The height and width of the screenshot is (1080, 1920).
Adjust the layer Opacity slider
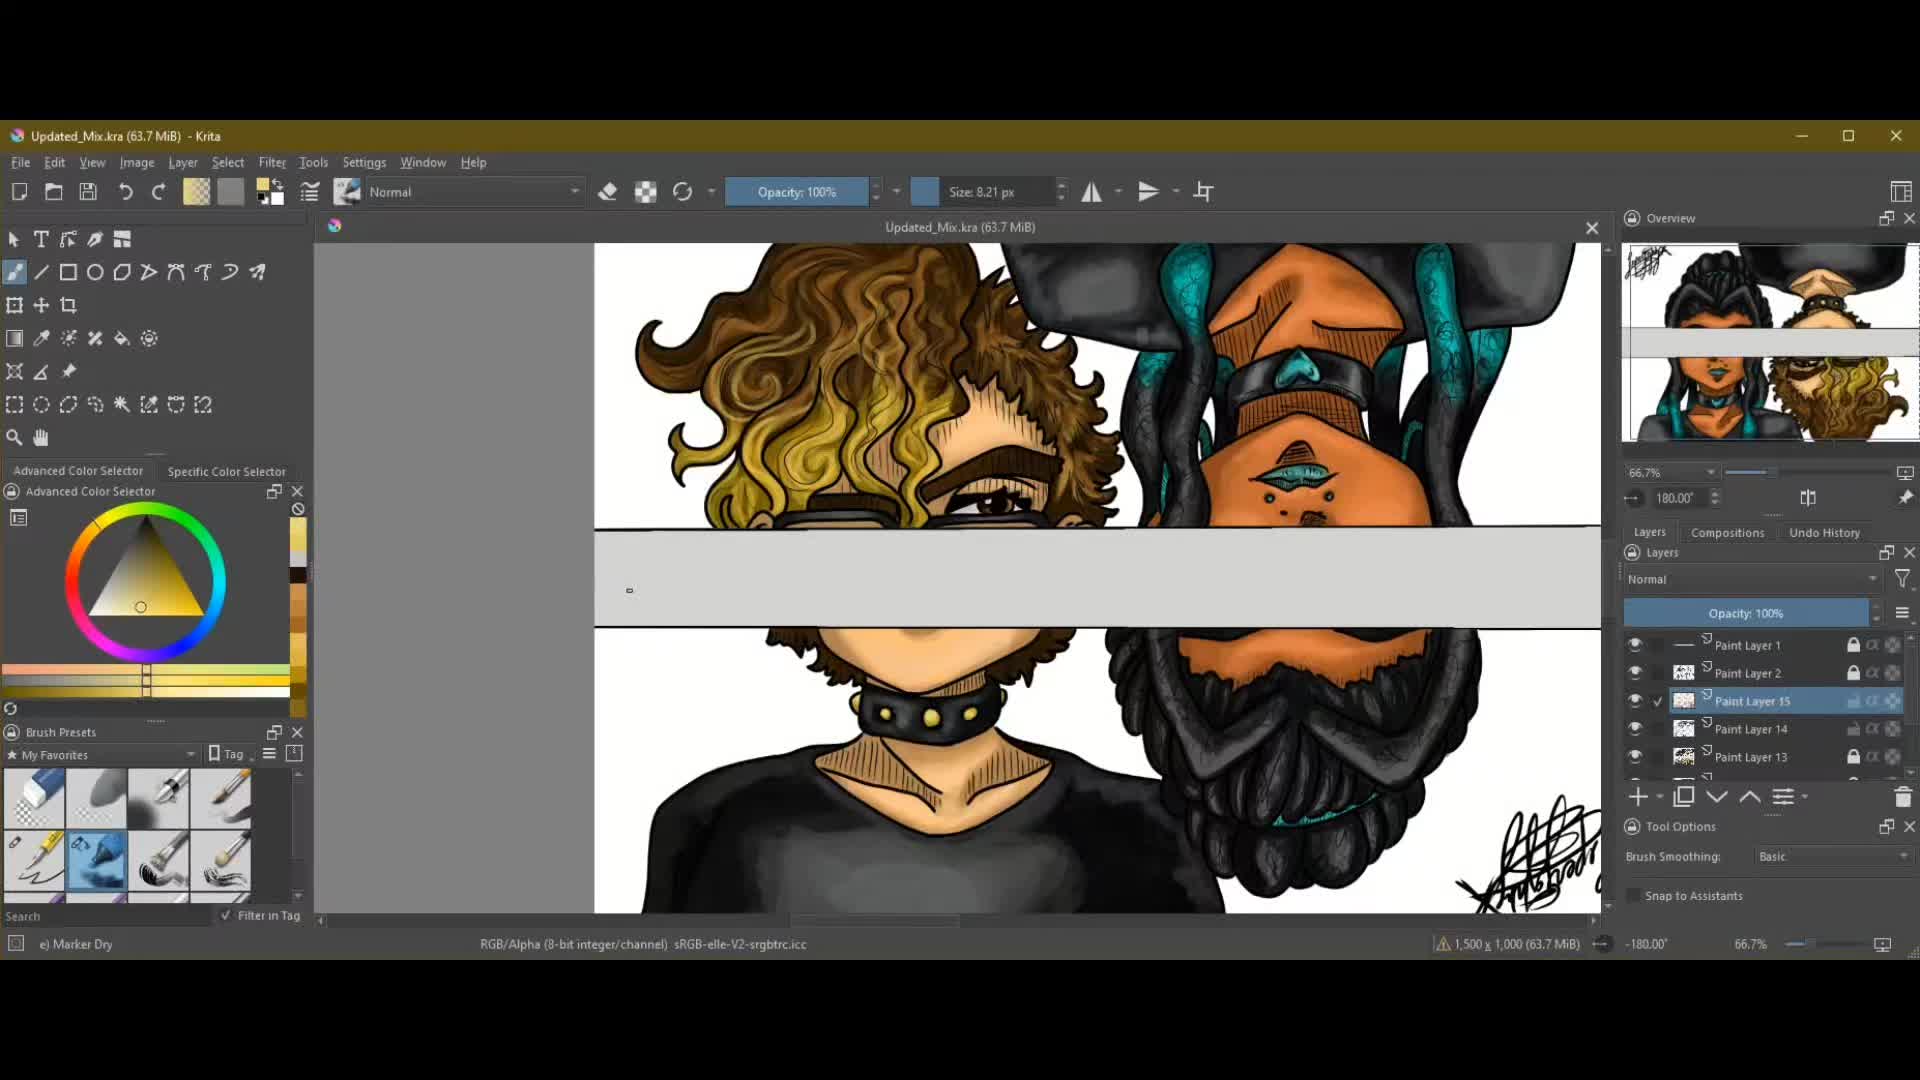click(1745, 613)
